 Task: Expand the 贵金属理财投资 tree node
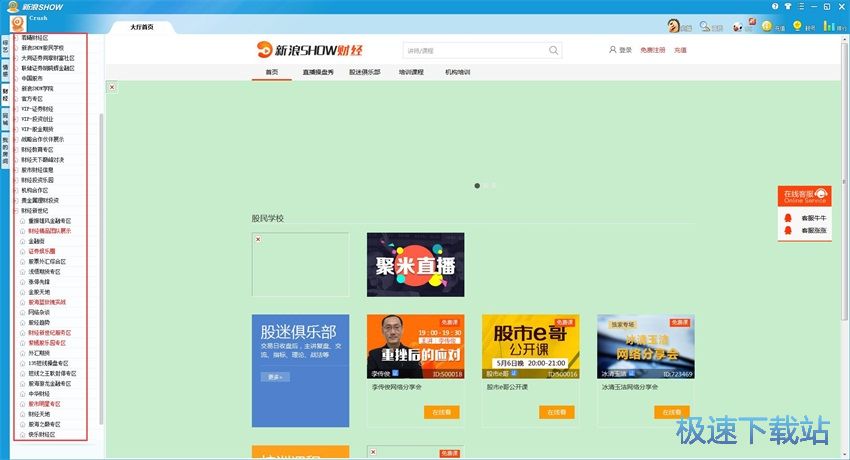click(x=17, y=200)
